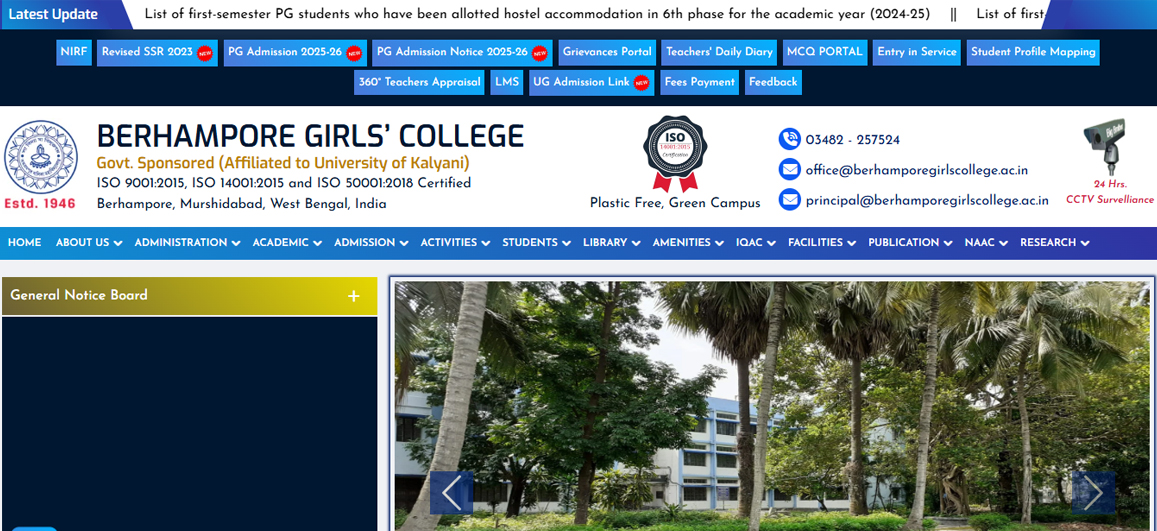This screenshot has height=531, width=1157.
Task: Expand ACTIVITIES menu
Action: click(455, 243)
